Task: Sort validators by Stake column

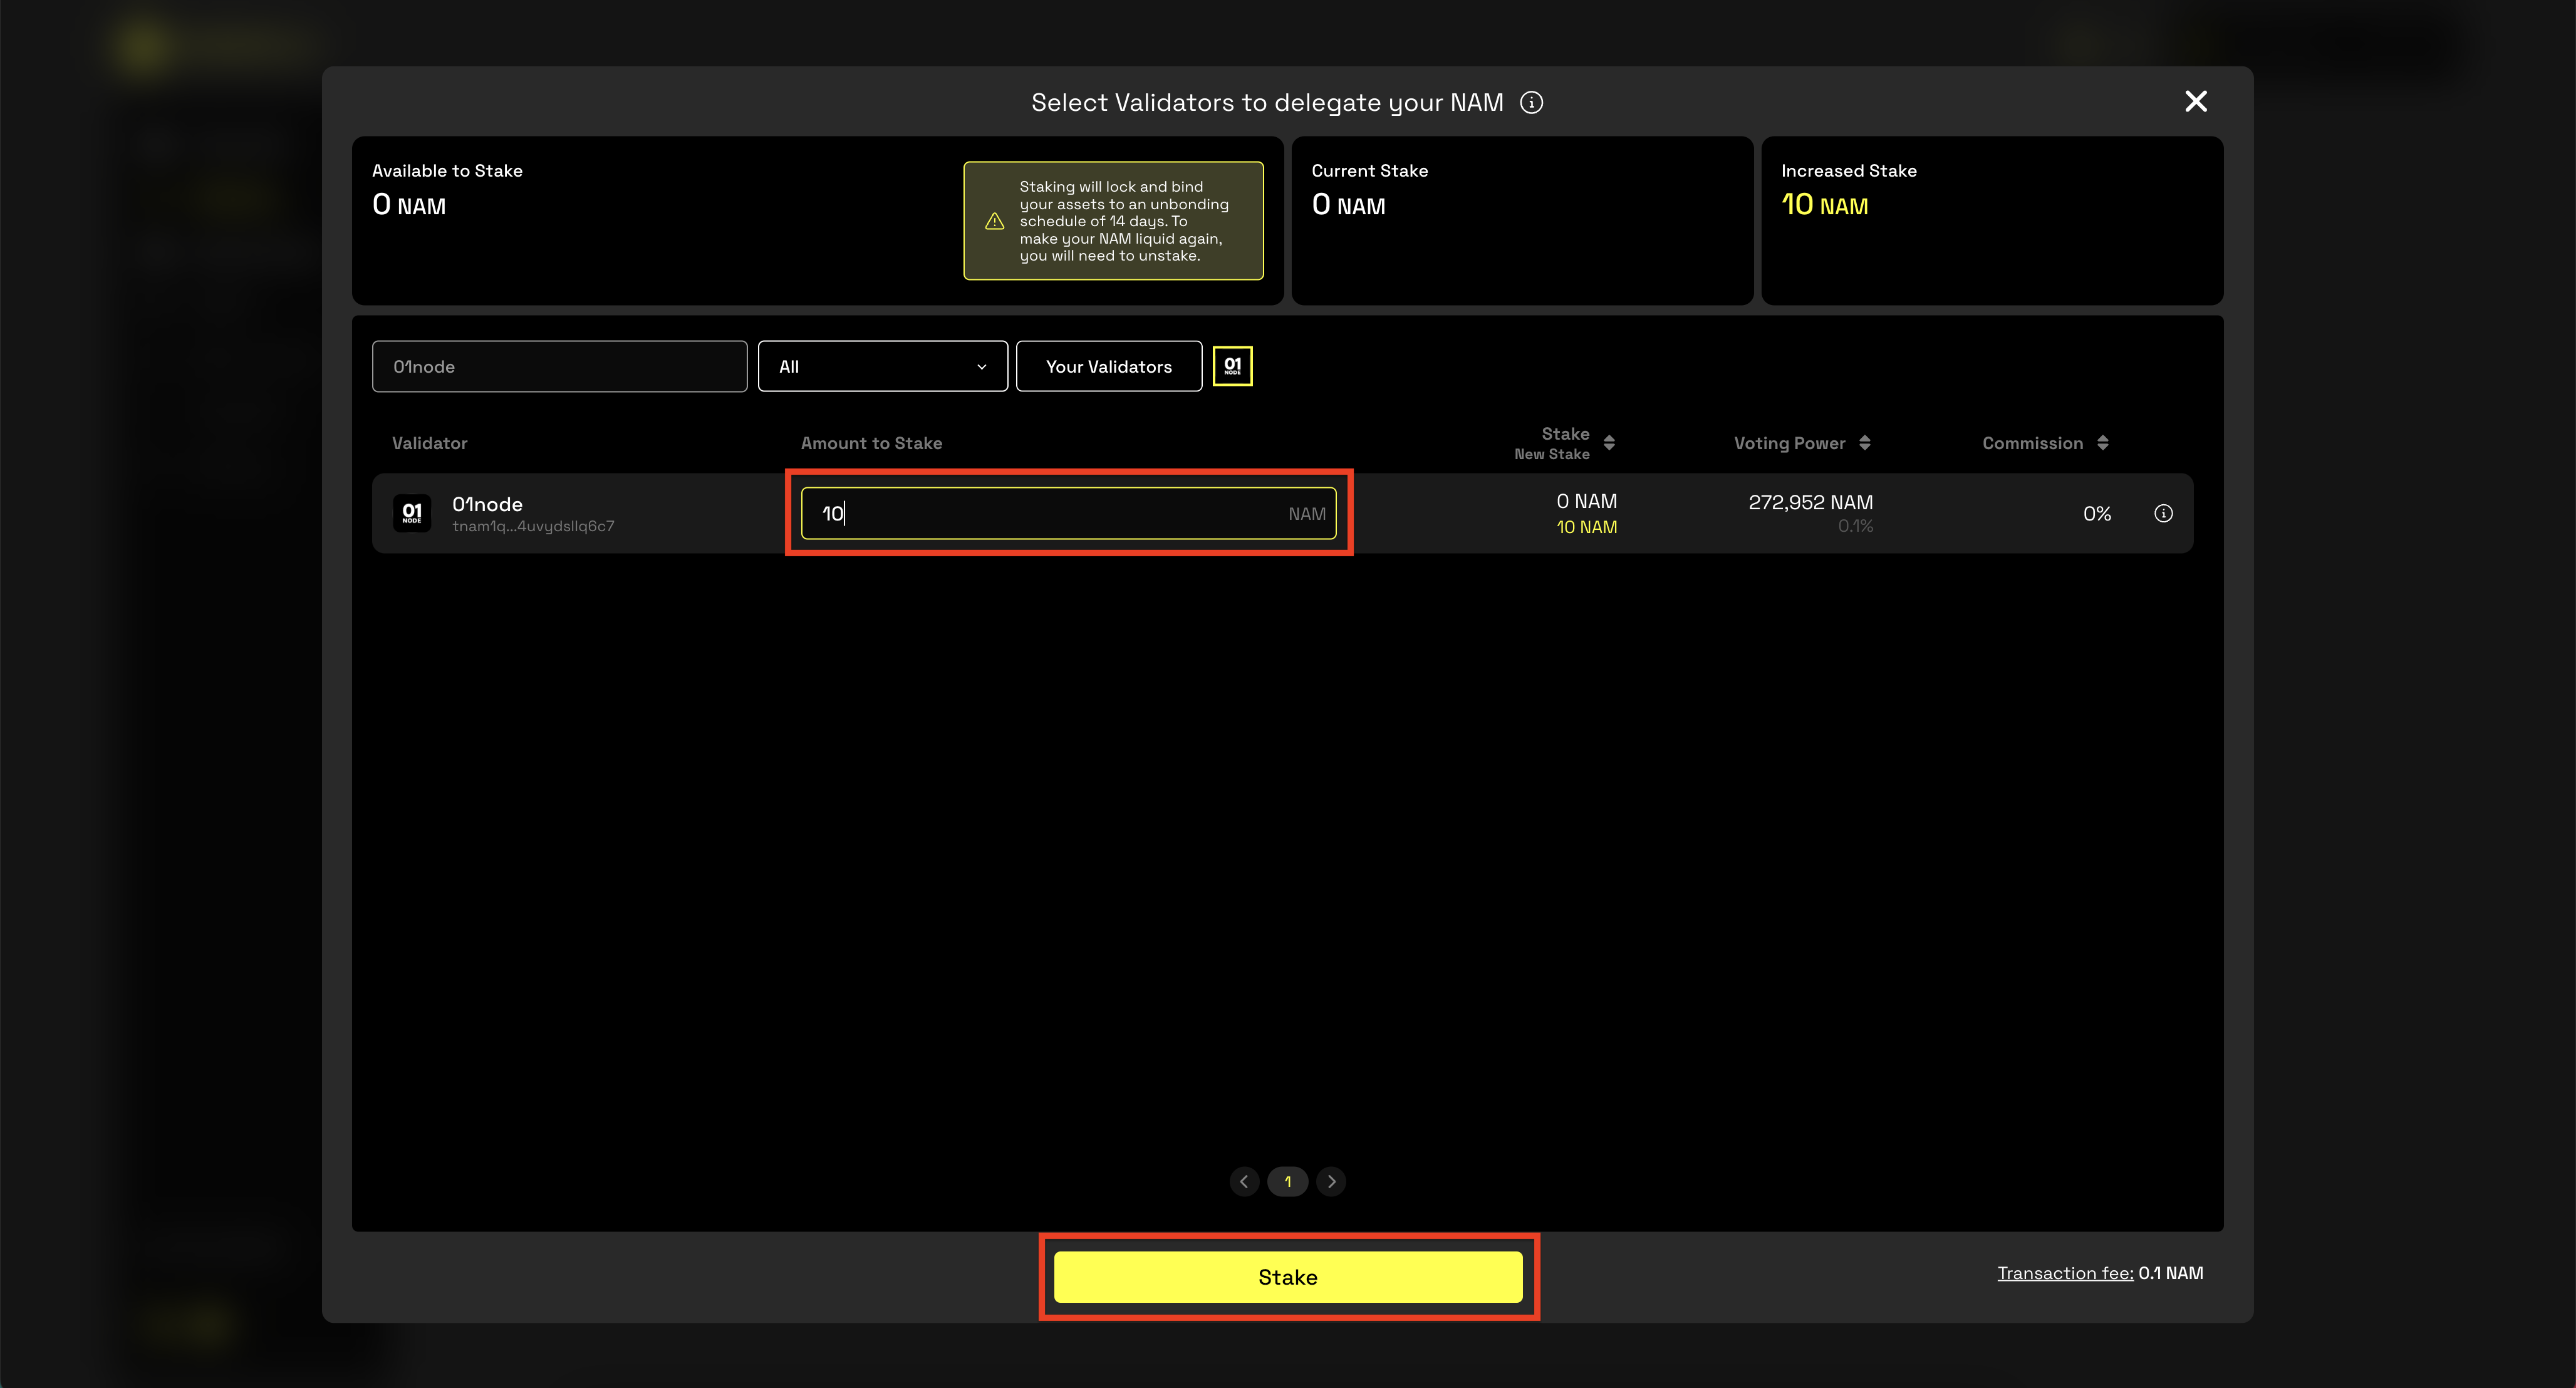Action: coord(1609,443)
